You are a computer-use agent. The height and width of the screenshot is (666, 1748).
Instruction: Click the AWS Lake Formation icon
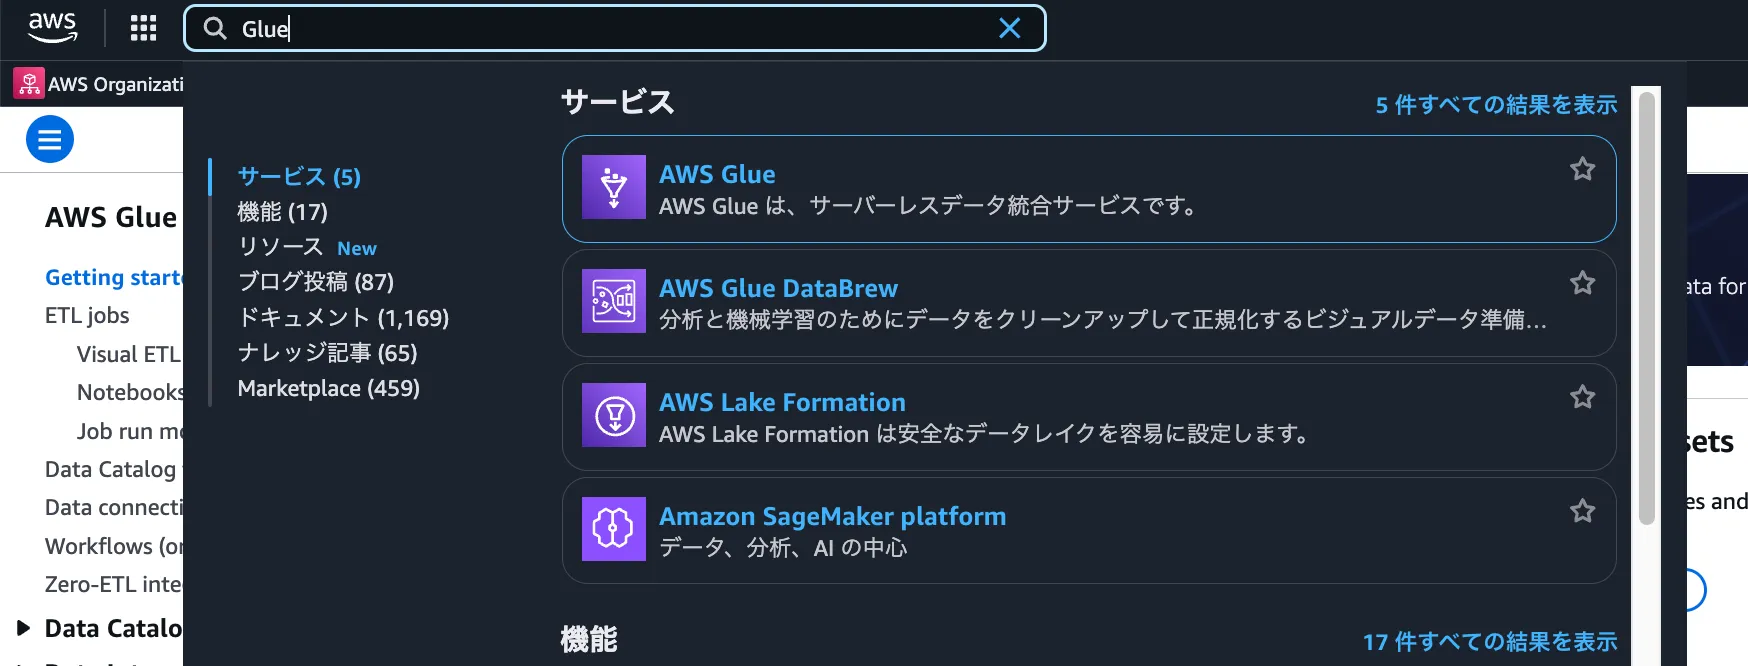[614, 415]
